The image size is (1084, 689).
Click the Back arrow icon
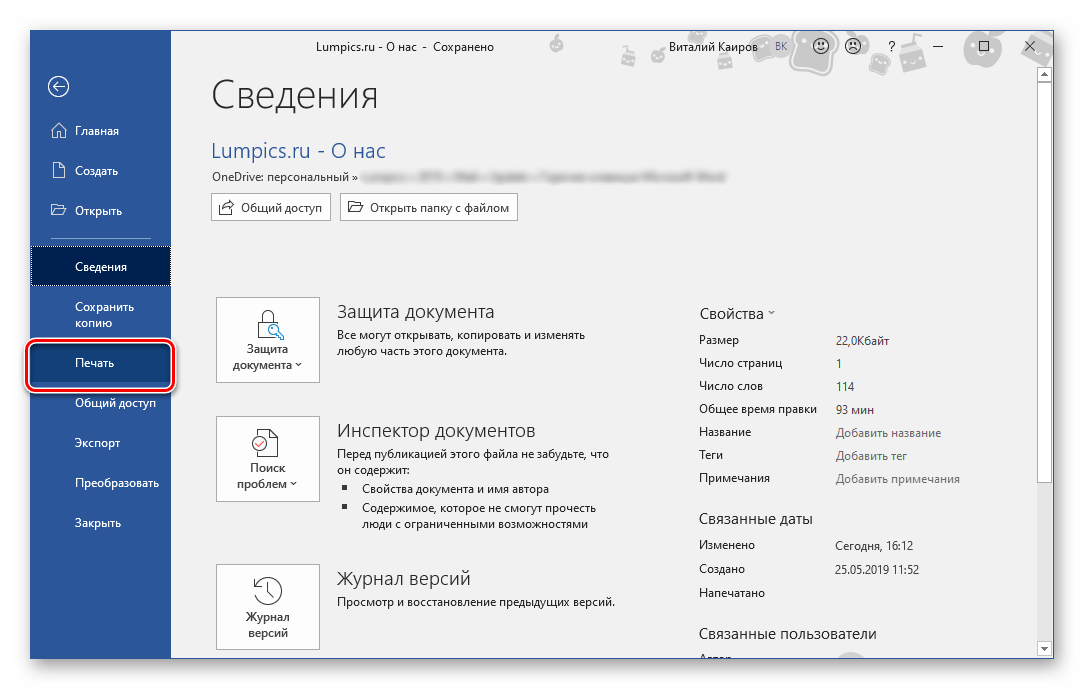click(x=58, y=87)
